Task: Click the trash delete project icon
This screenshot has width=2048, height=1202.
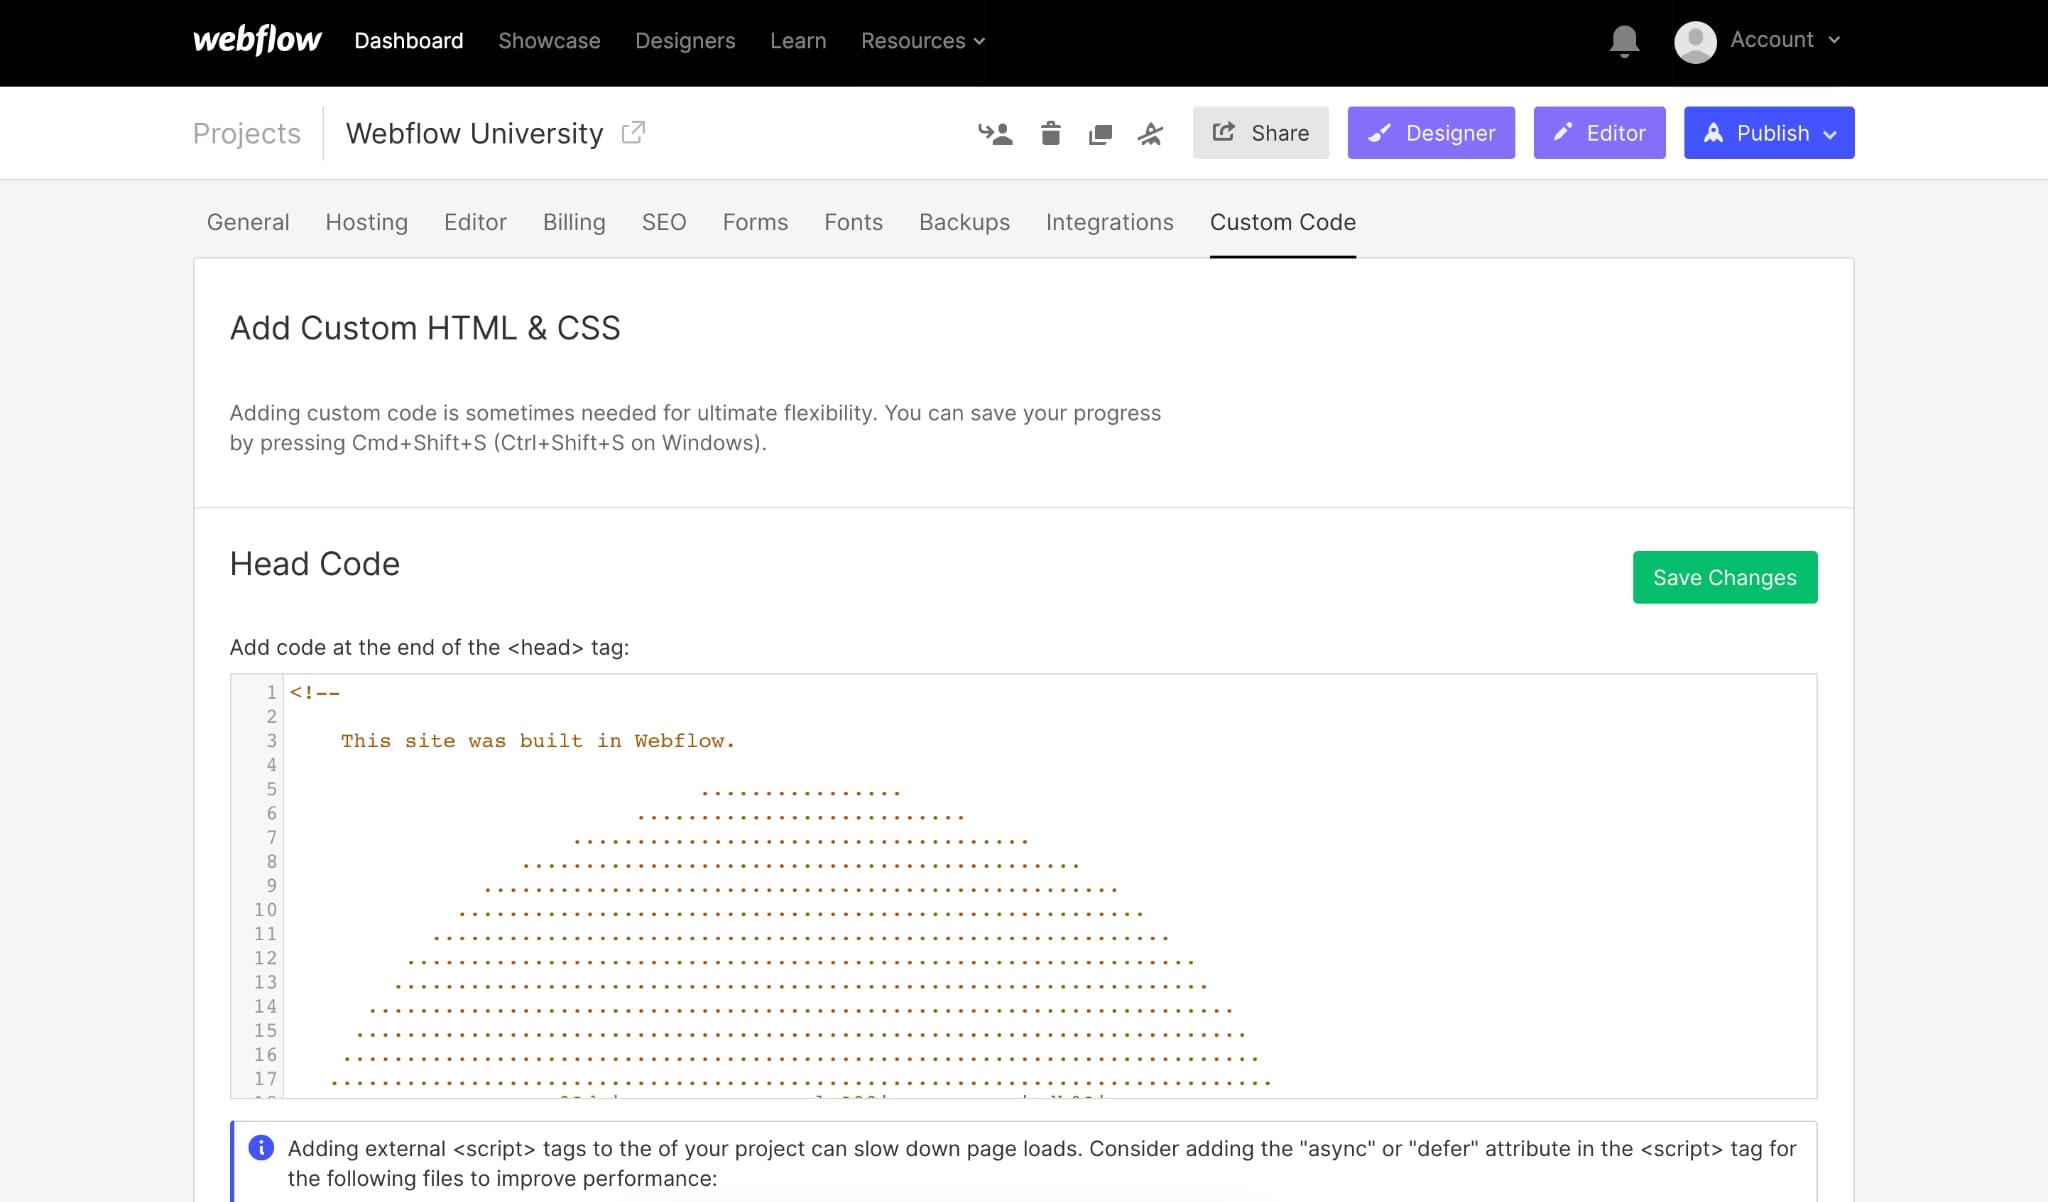Action: tap(1050, 133)
